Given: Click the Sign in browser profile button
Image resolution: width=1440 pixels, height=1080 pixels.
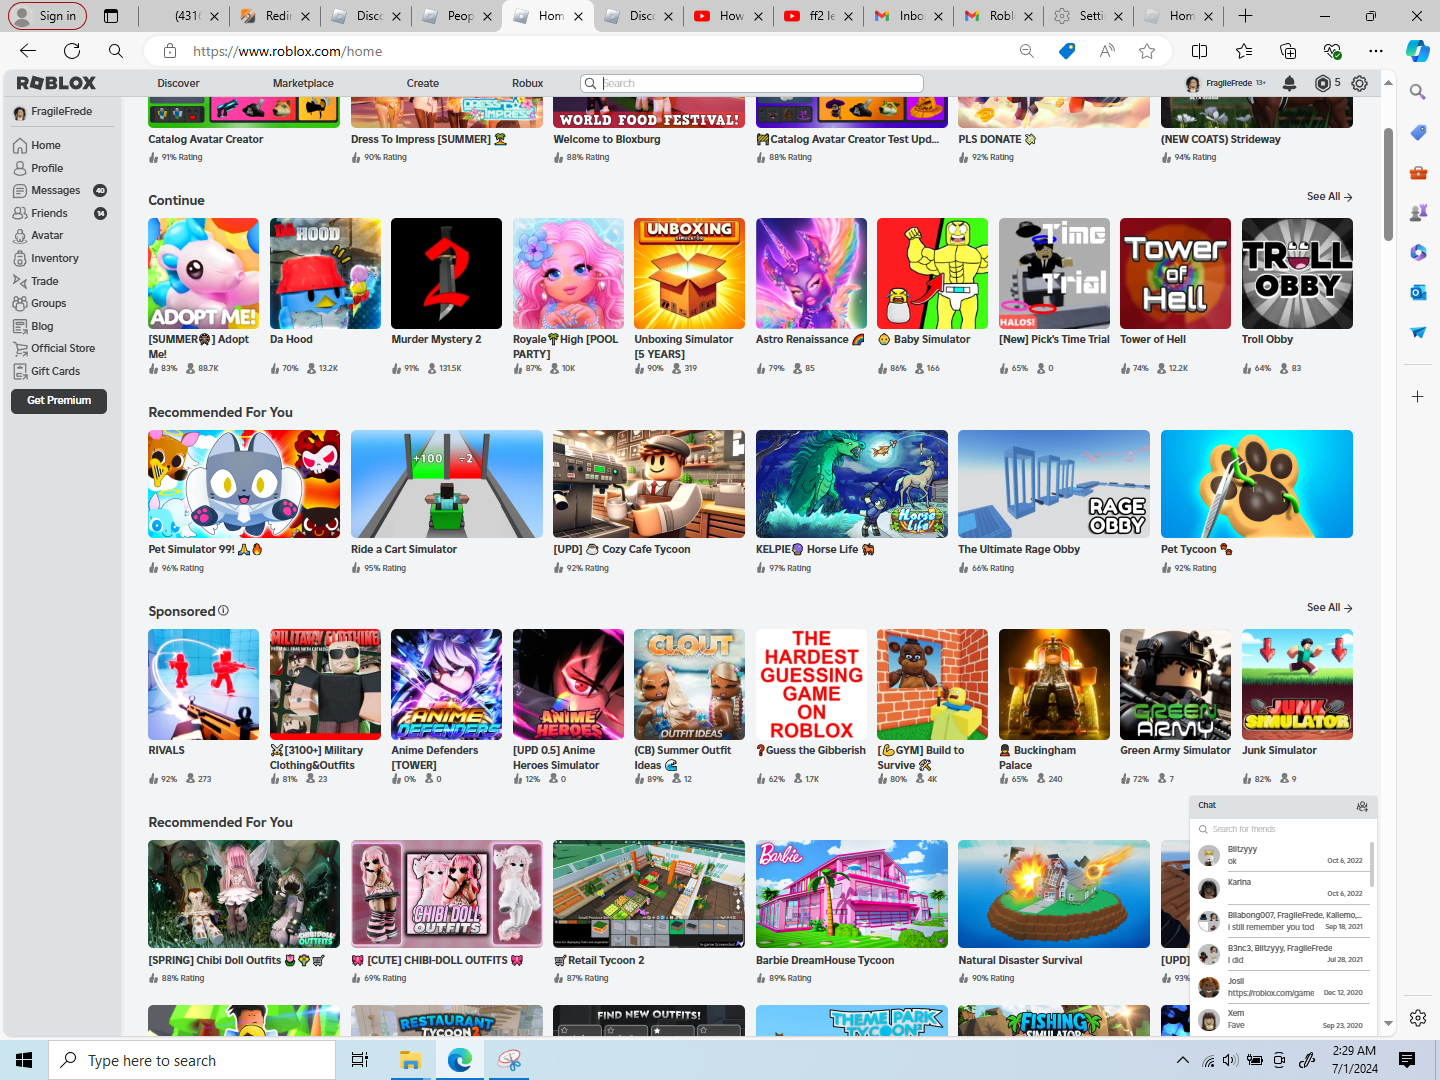Looking at the screenshot, I should click(47, 16).
